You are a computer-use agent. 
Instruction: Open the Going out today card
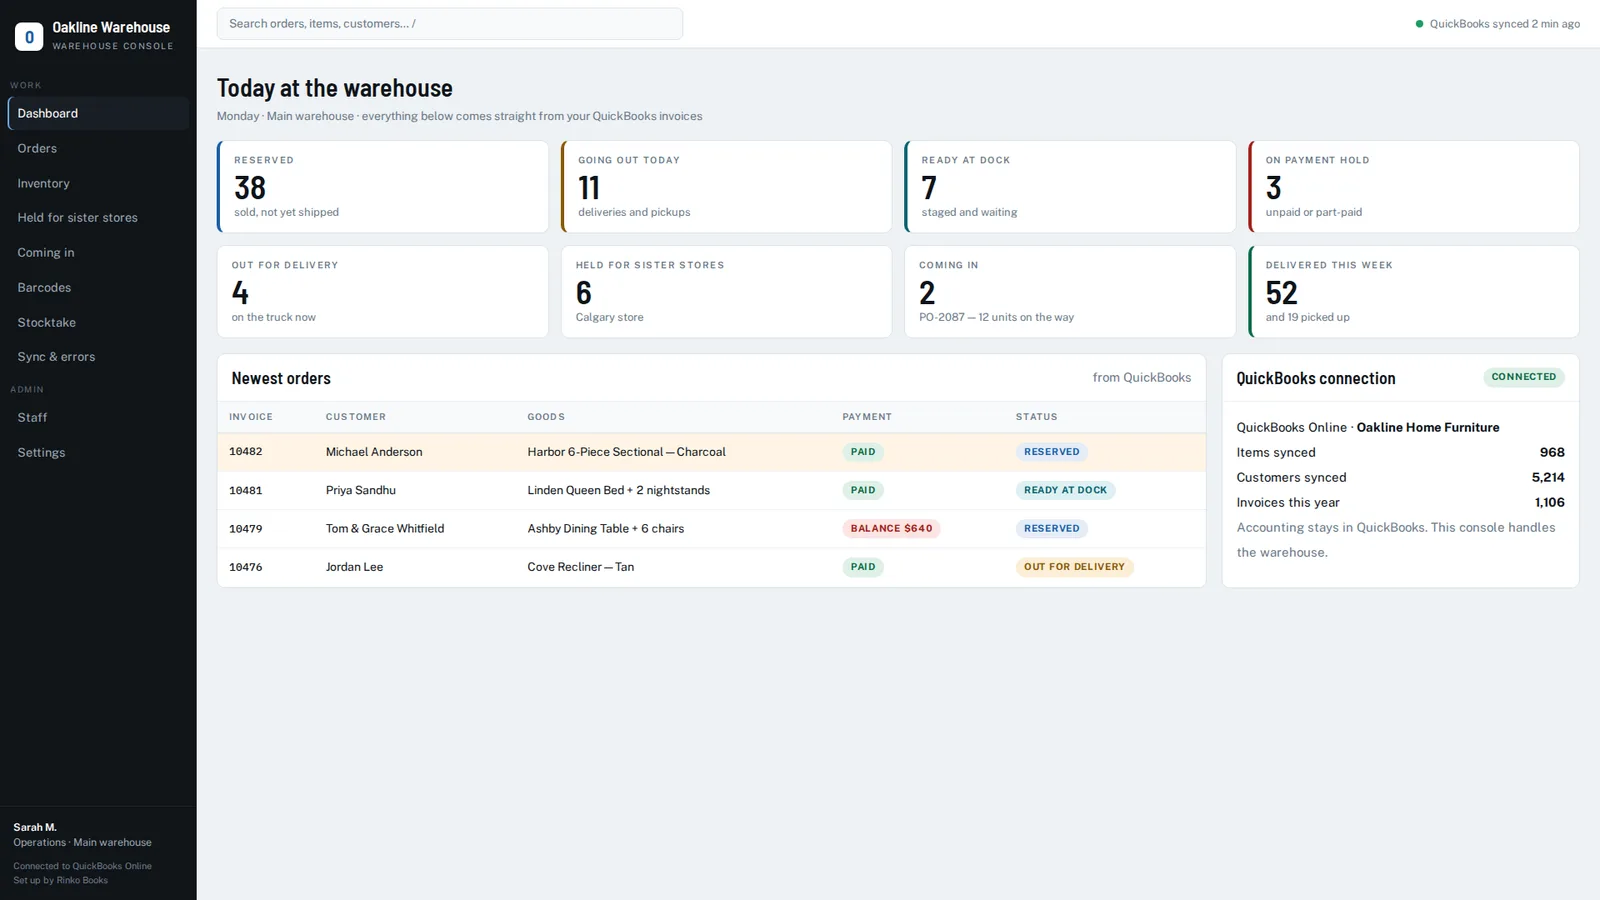coord(727,187)
